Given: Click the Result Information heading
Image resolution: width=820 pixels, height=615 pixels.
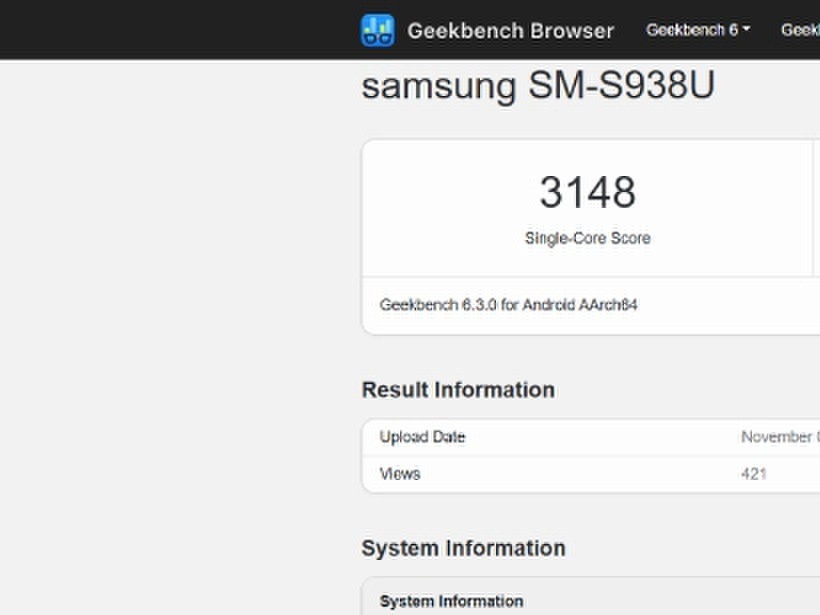Looking at the screenshot, I should click(x=458, y=389).
